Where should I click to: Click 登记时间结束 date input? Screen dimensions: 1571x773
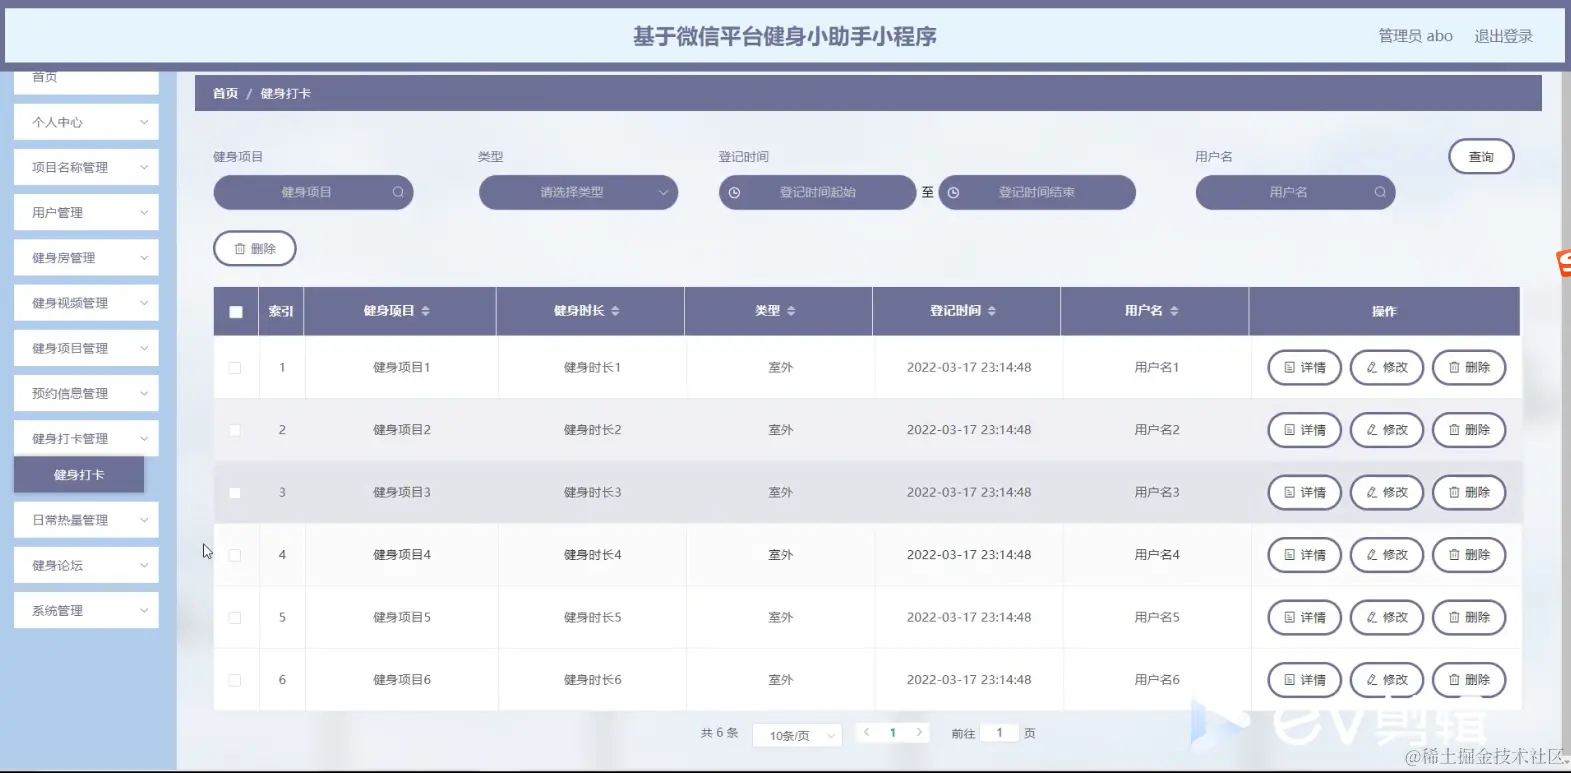tap(1037, 192)
